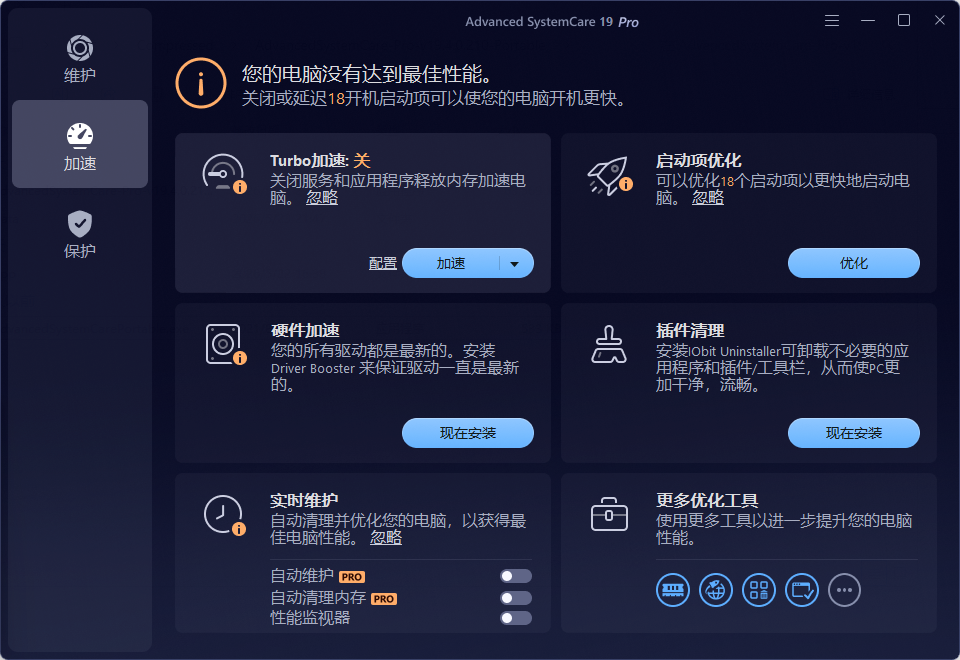
Task: Click the 性能监视器 label
Action: 310,618
